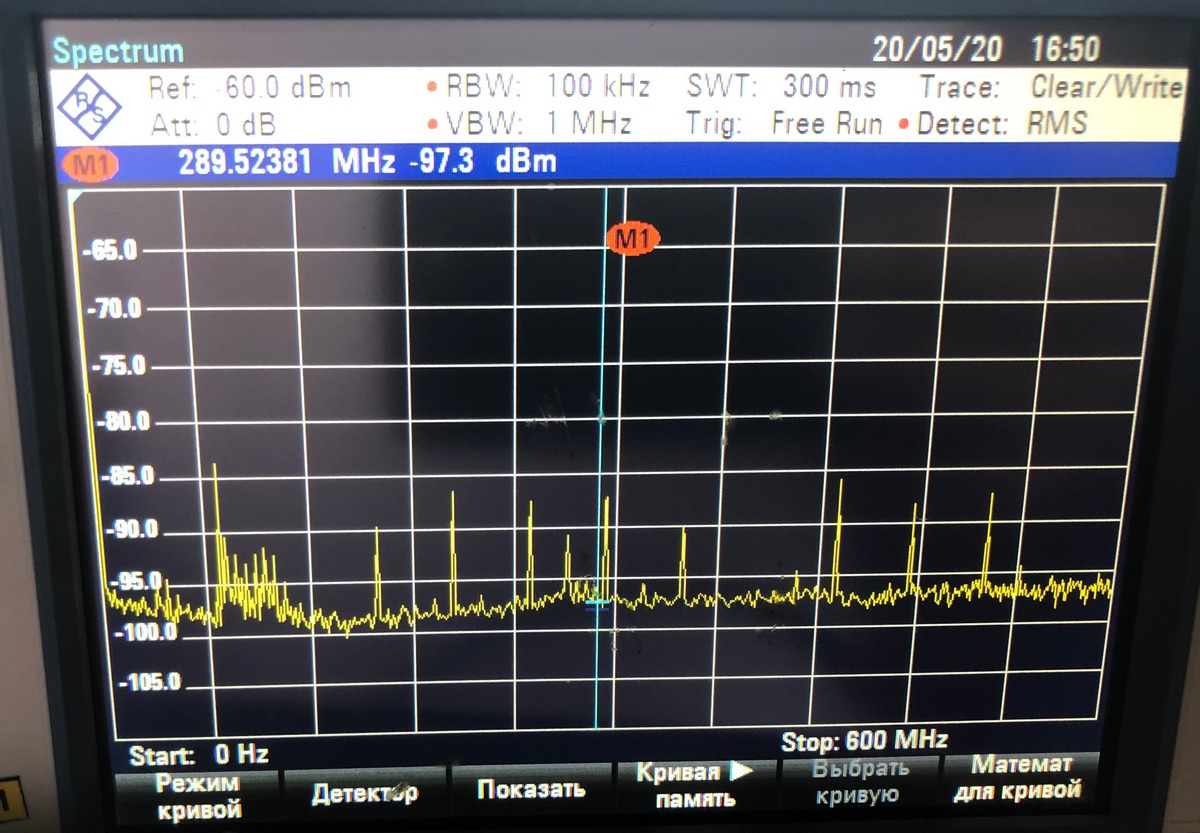
Task: Click the -85.0 y-axis label
Action: click(x=128, y=476)
